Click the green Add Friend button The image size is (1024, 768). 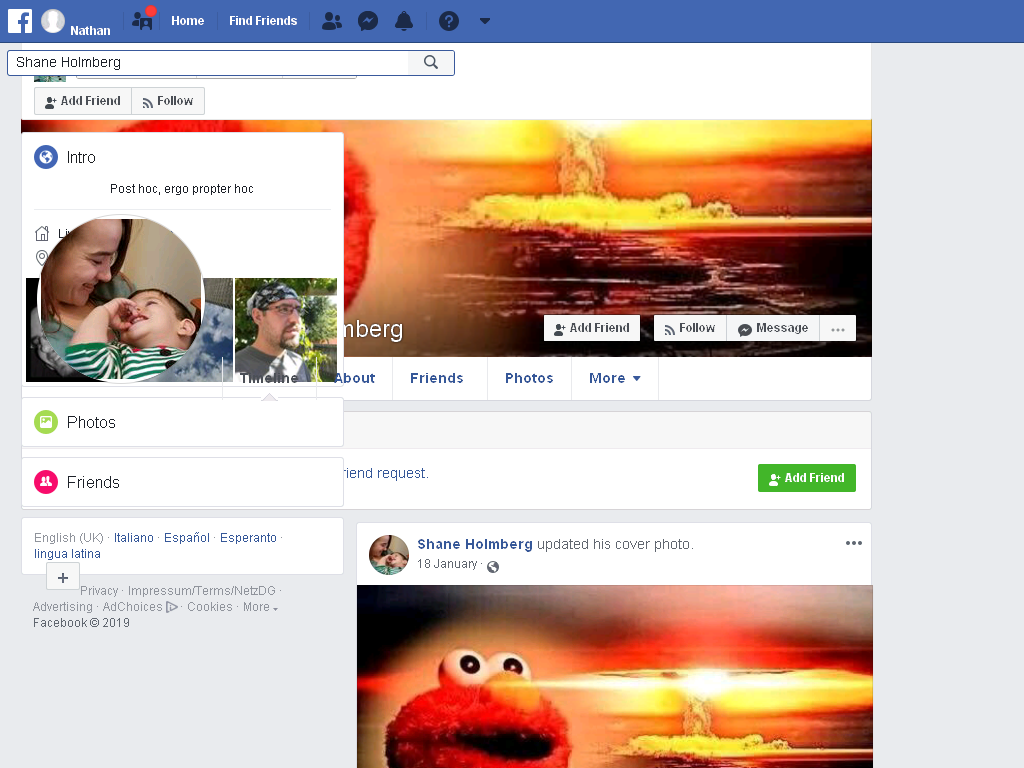[807, 478]
